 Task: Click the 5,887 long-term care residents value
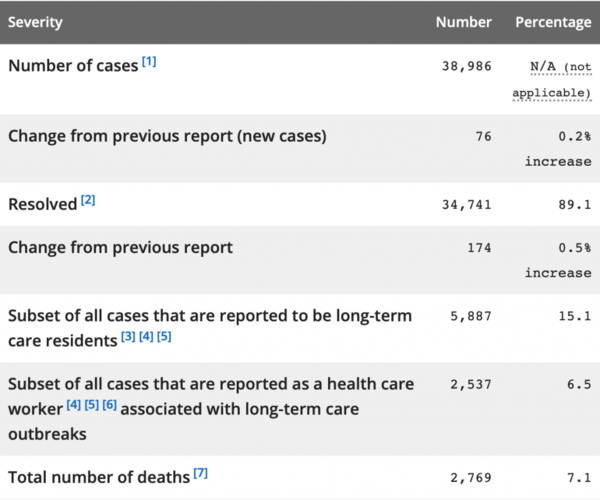pyautogui.click(x=470, y=316)
